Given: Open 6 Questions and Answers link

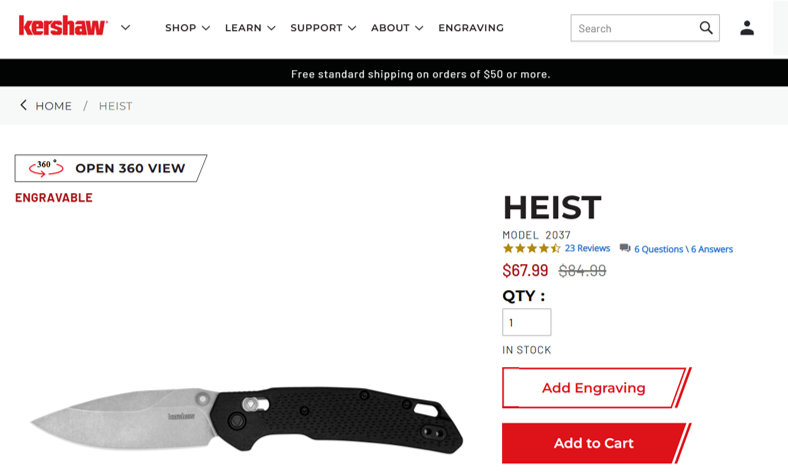Looking at the screenshot, I should click(683, 249).
